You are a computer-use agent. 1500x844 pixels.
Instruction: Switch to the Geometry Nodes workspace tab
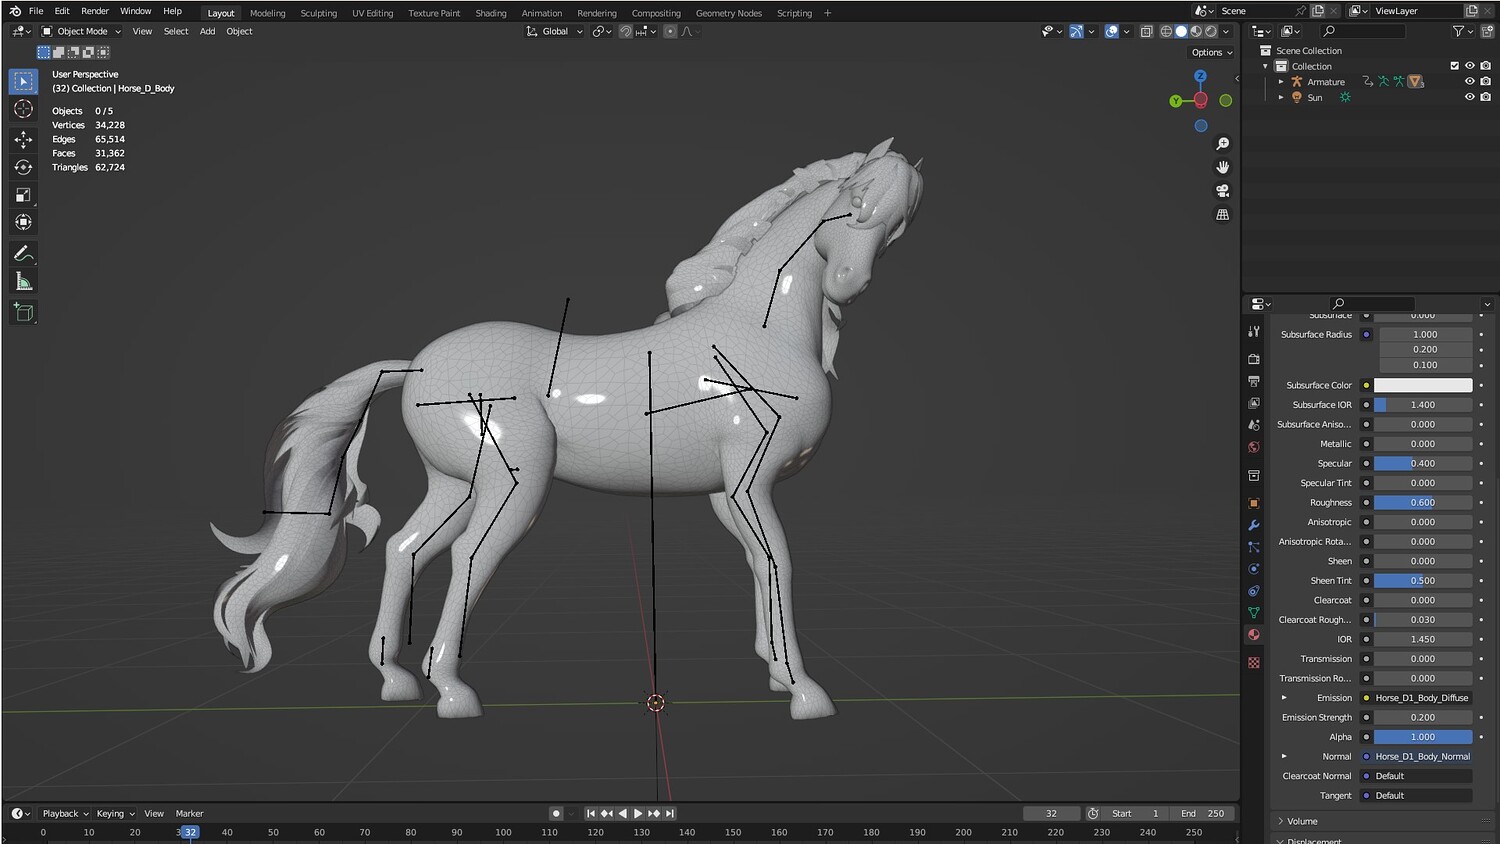click(729, 13)
